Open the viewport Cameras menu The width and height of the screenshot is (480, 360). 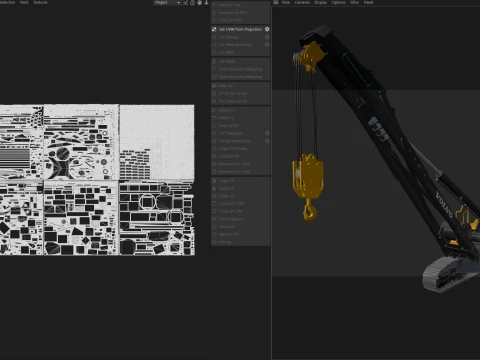point(302,2)
